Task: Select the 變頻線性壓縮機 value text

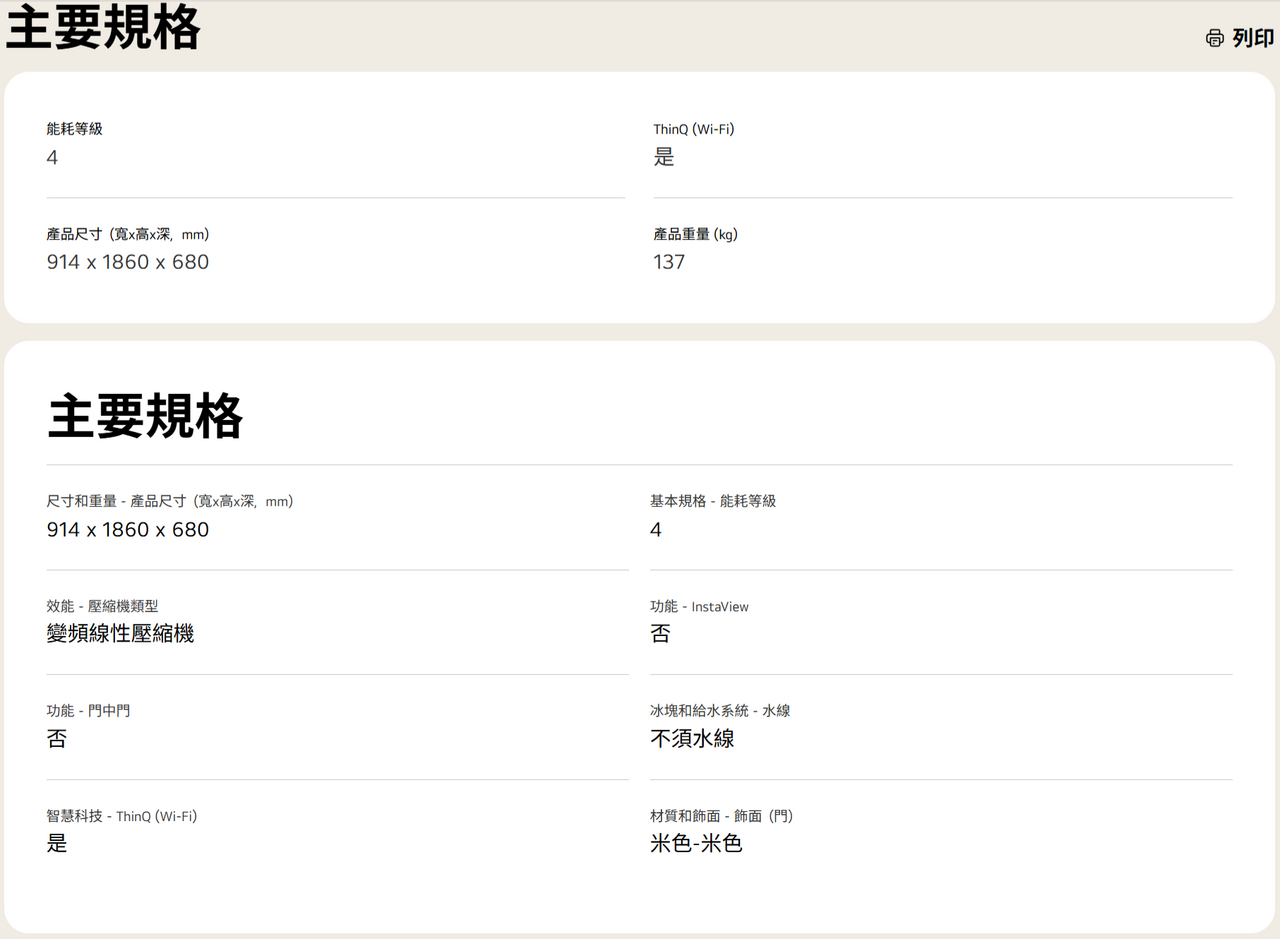Action: [x=120, y=633]
